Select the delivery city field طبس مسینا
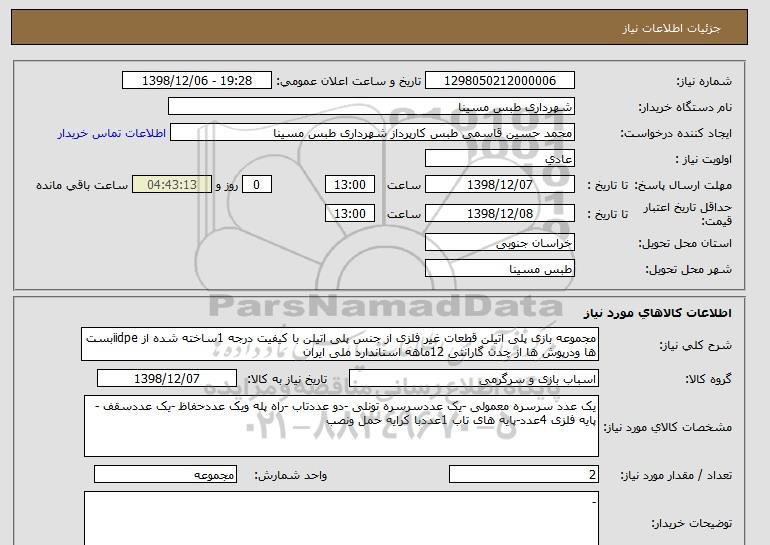The width and height of the screenshot is (770, 545). point(499,269)
